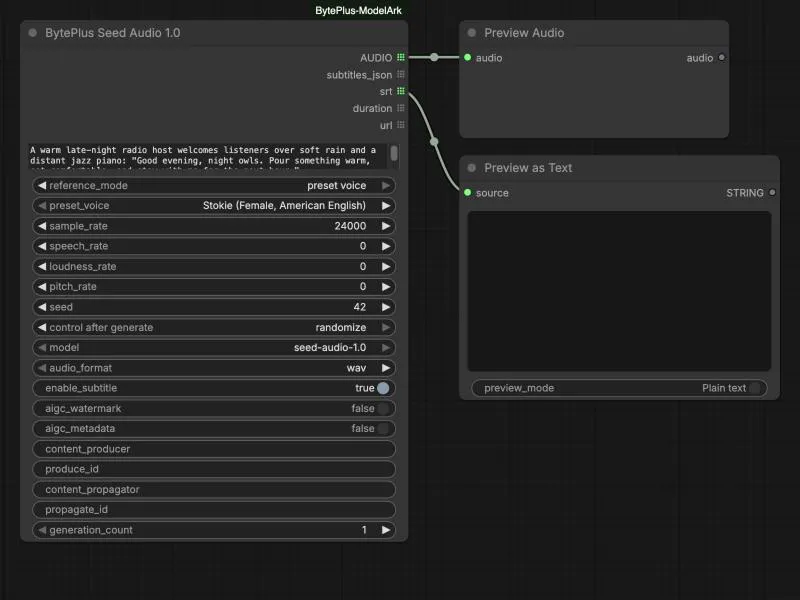800x600 pixels.
Task: Decrease sample_rate with left arrow
Action: click(42, 226)
